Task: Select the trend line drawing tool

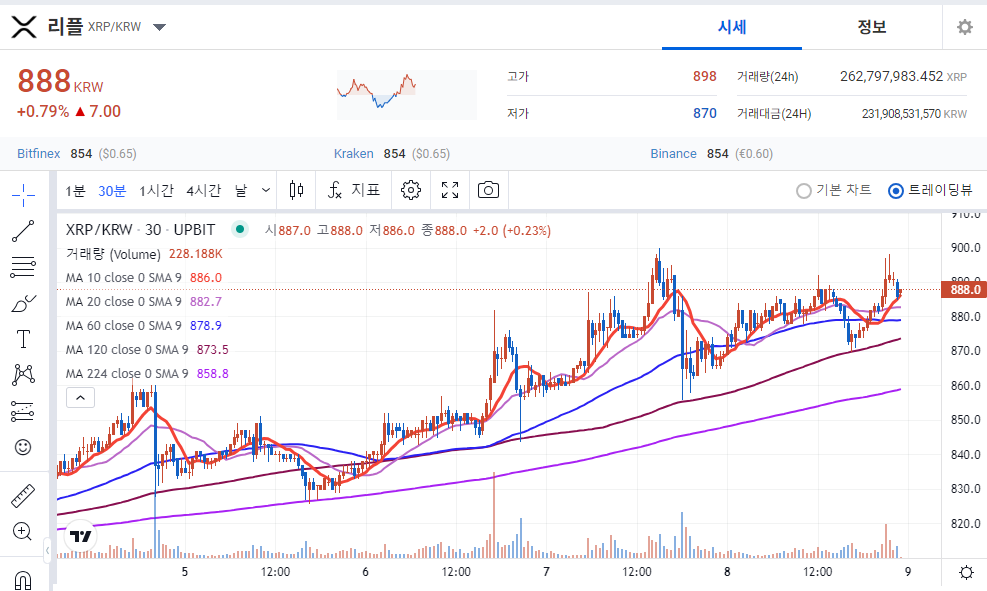Action: point(23,231)
